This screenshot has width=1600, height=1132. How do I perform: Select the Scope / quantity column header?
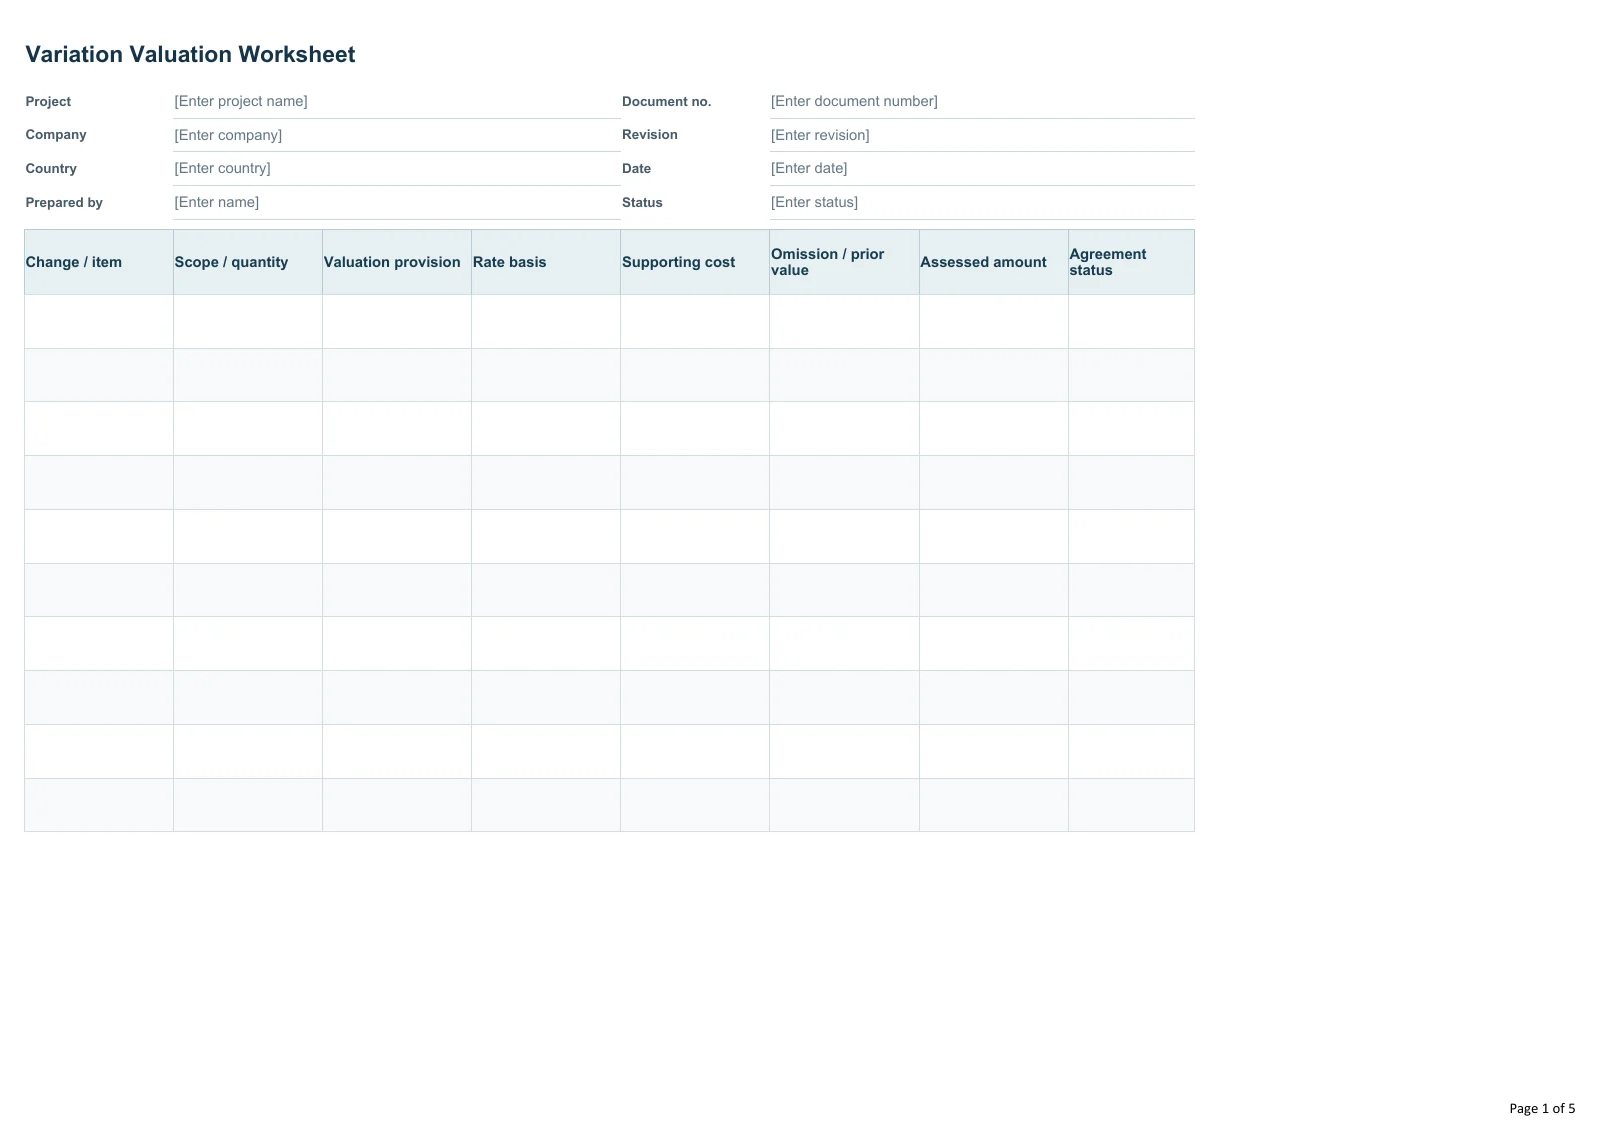coord(248,262)
